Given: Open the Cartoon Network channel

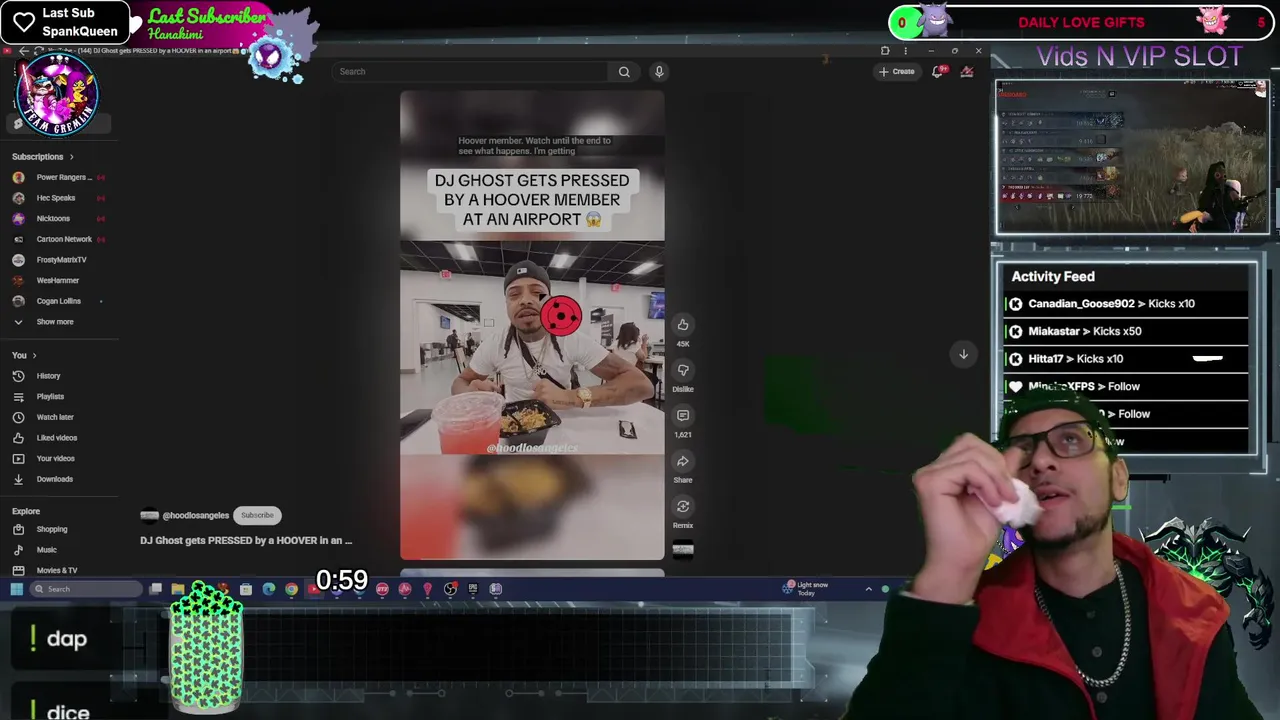Looking at the screenshot, I should (58, 239).
